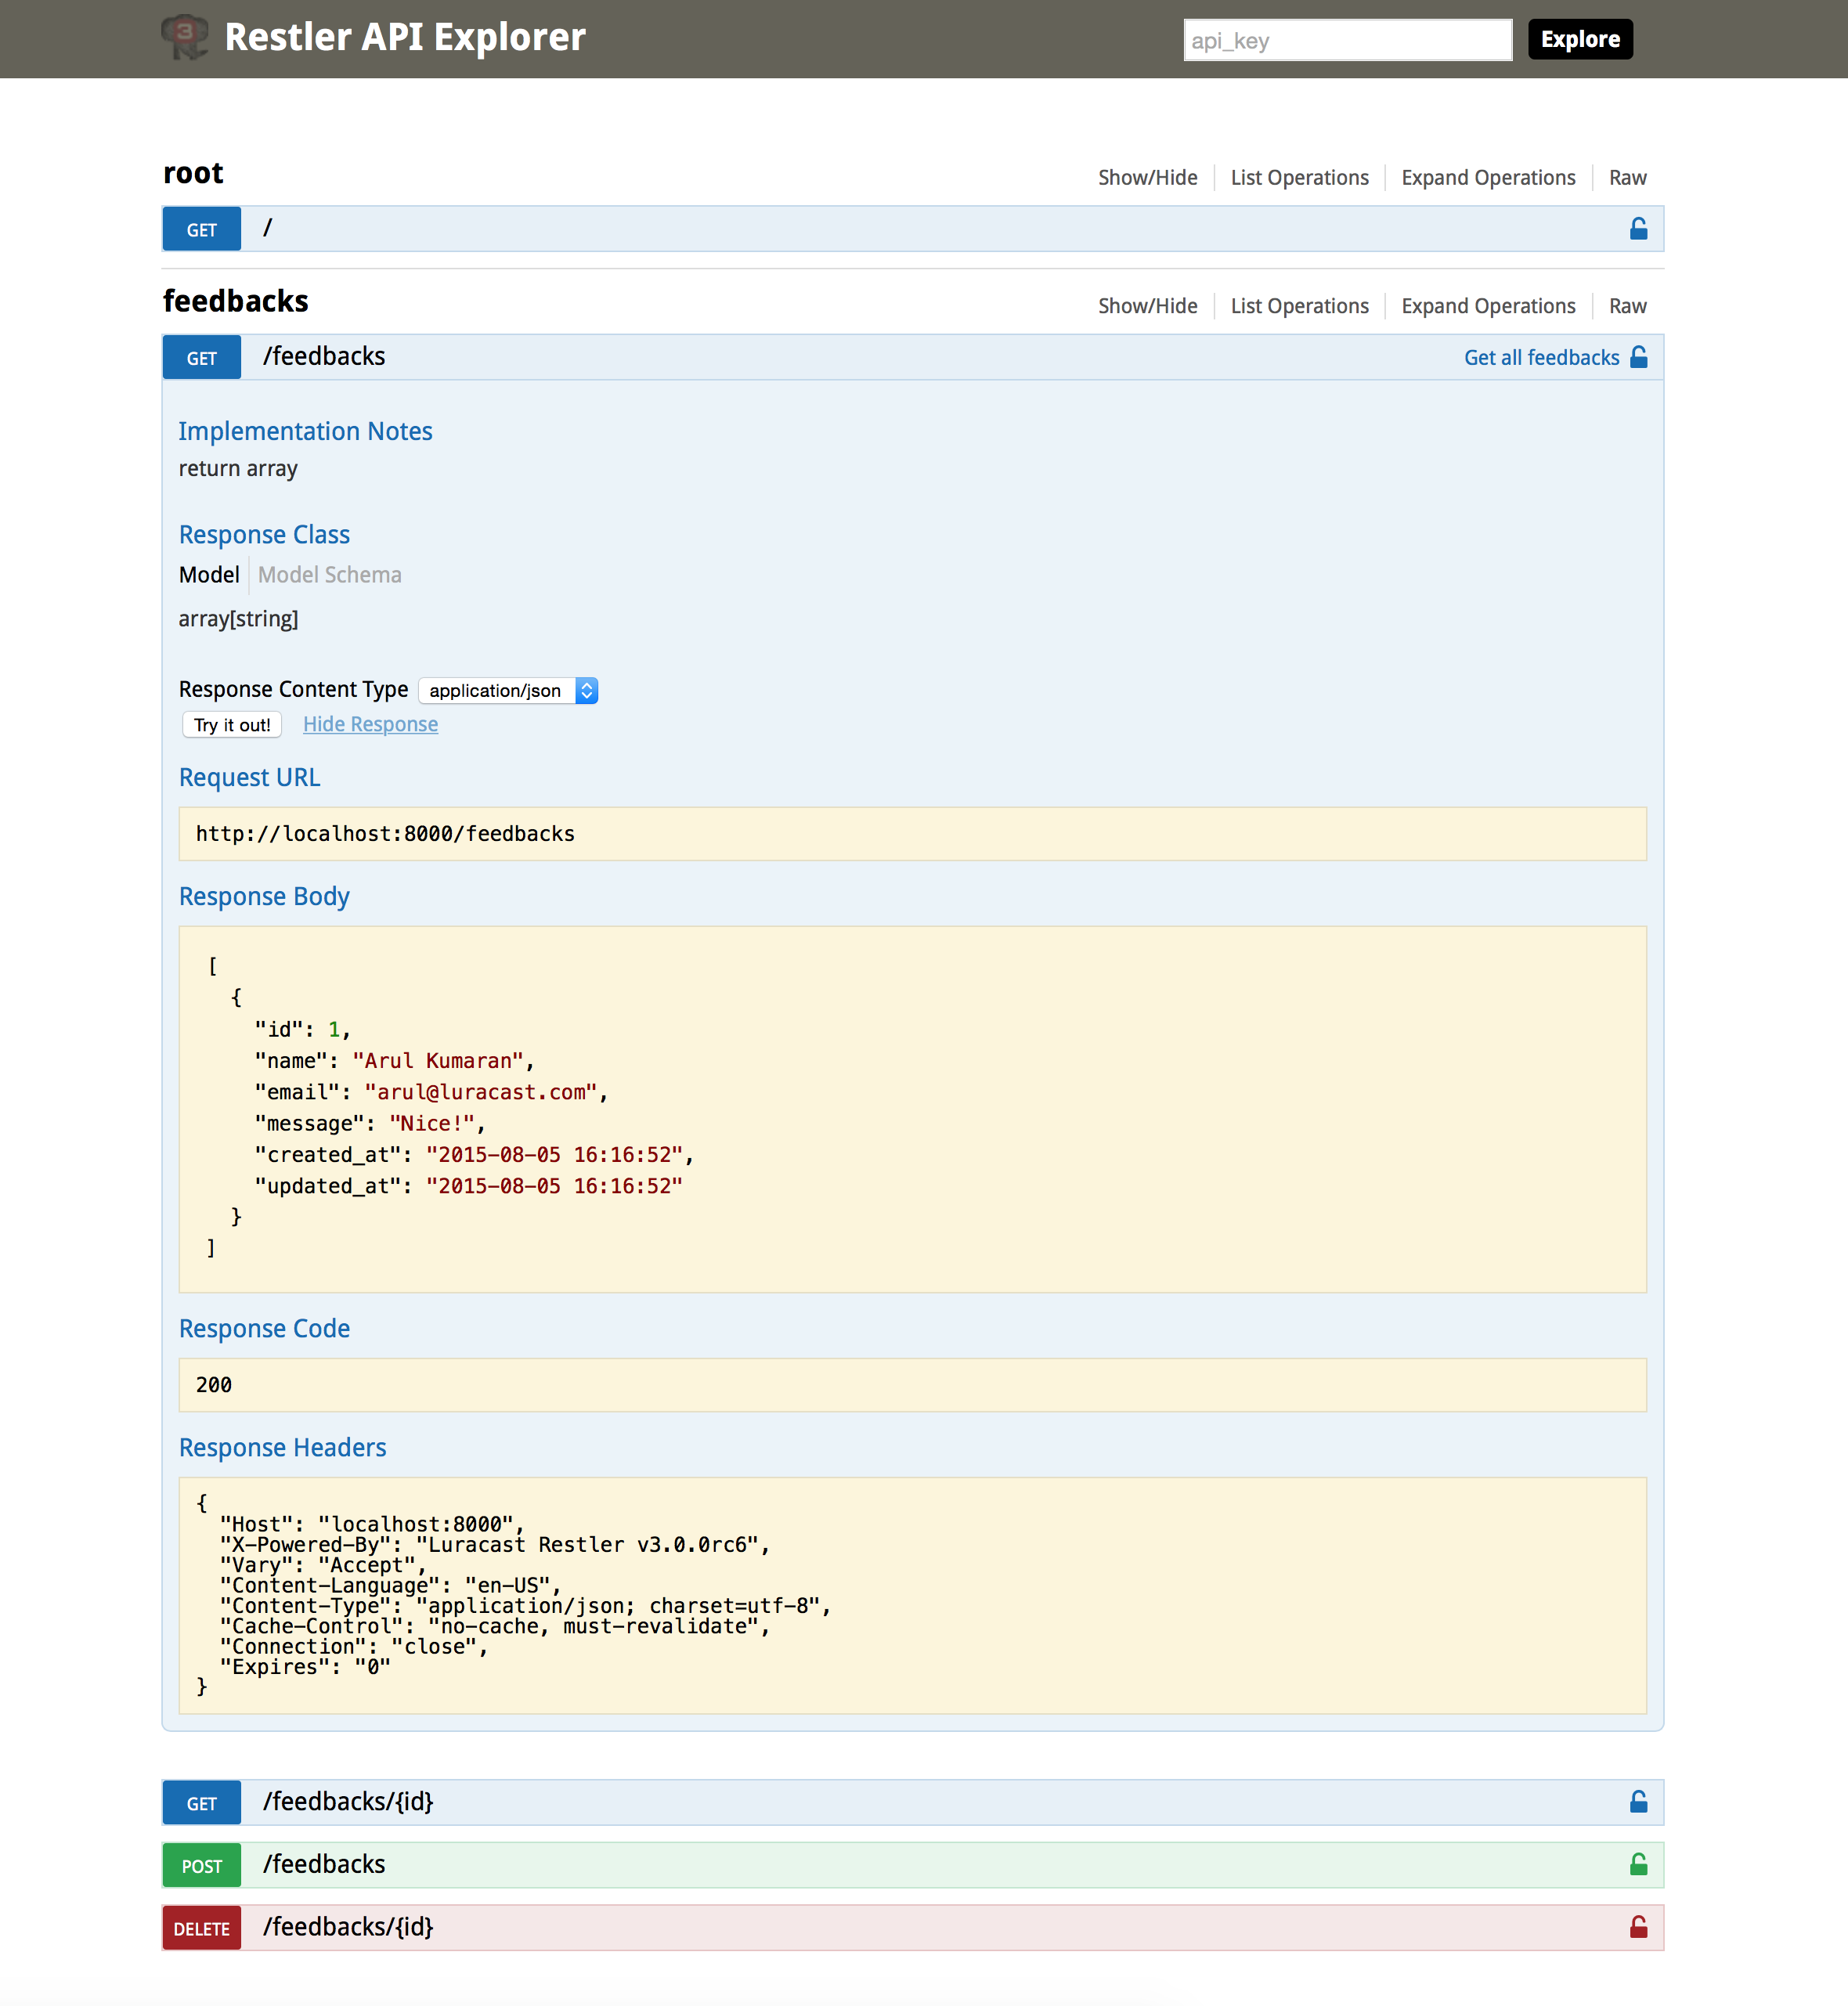Click green lock icon on POST /feedbacks row
Viewport: 1848px width, 2006px height.
point(1638,1865)
